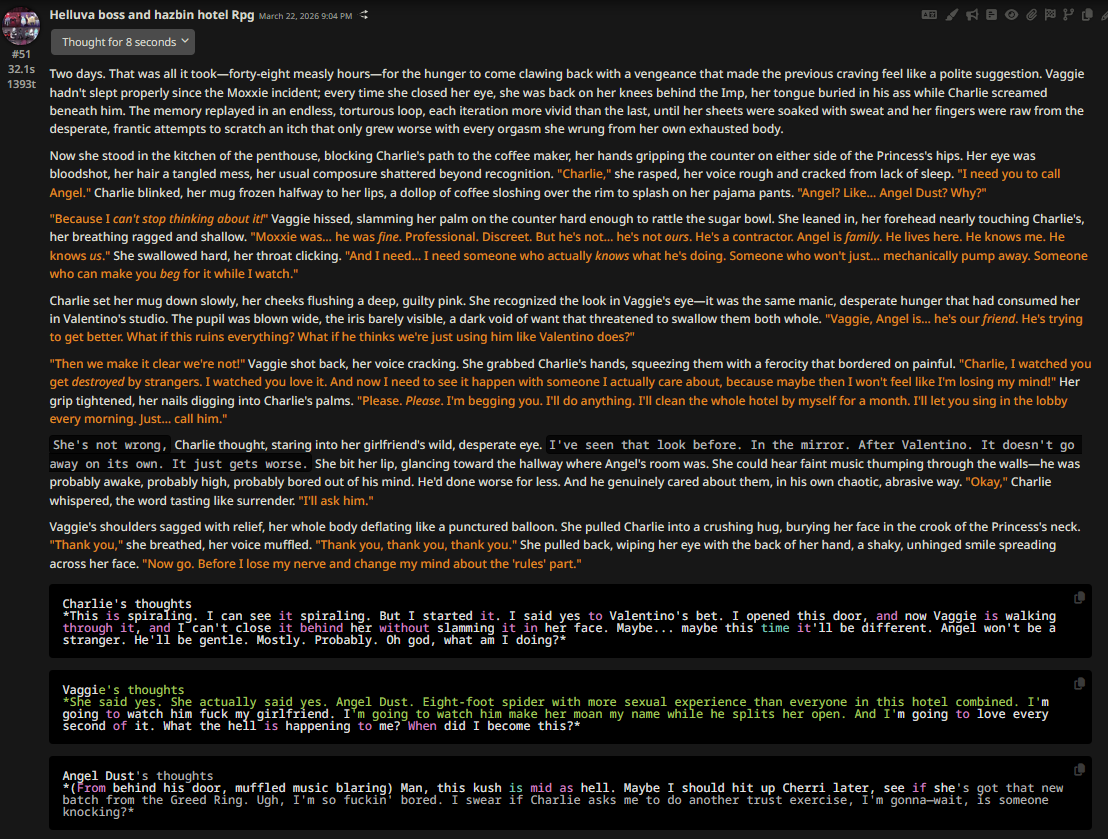Screen dimensions: 1108x839
Task: Click the icon next to the message timestamp
Action: (364, 15)
